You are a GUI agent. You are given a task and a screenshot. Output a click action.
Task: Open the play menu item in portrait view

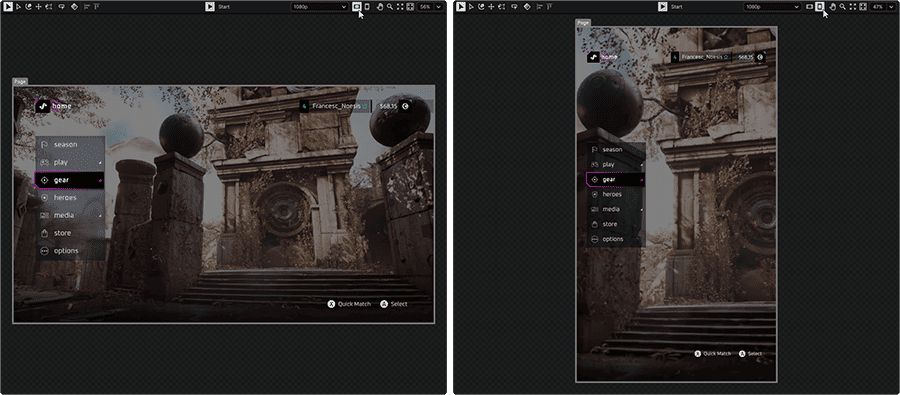tap(616, 164)
